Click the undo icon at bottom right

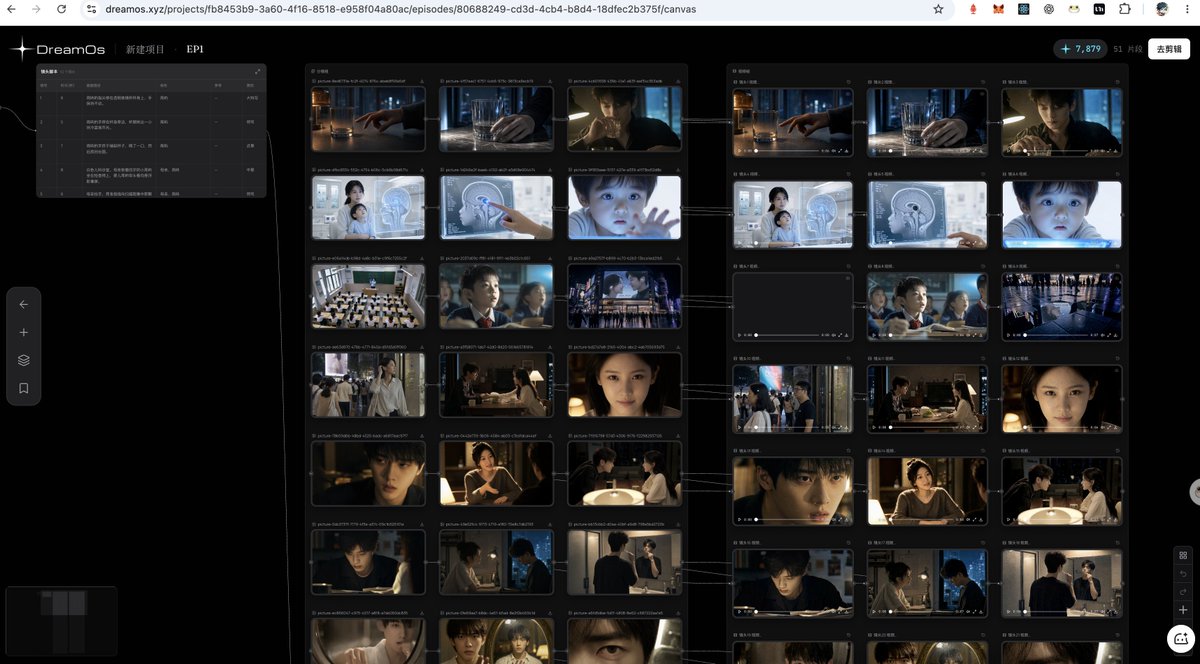(1183, 573)
